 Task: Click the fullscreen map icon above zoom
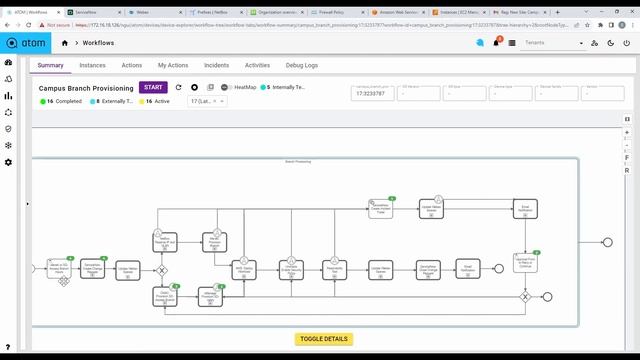[x=627, y=119]
